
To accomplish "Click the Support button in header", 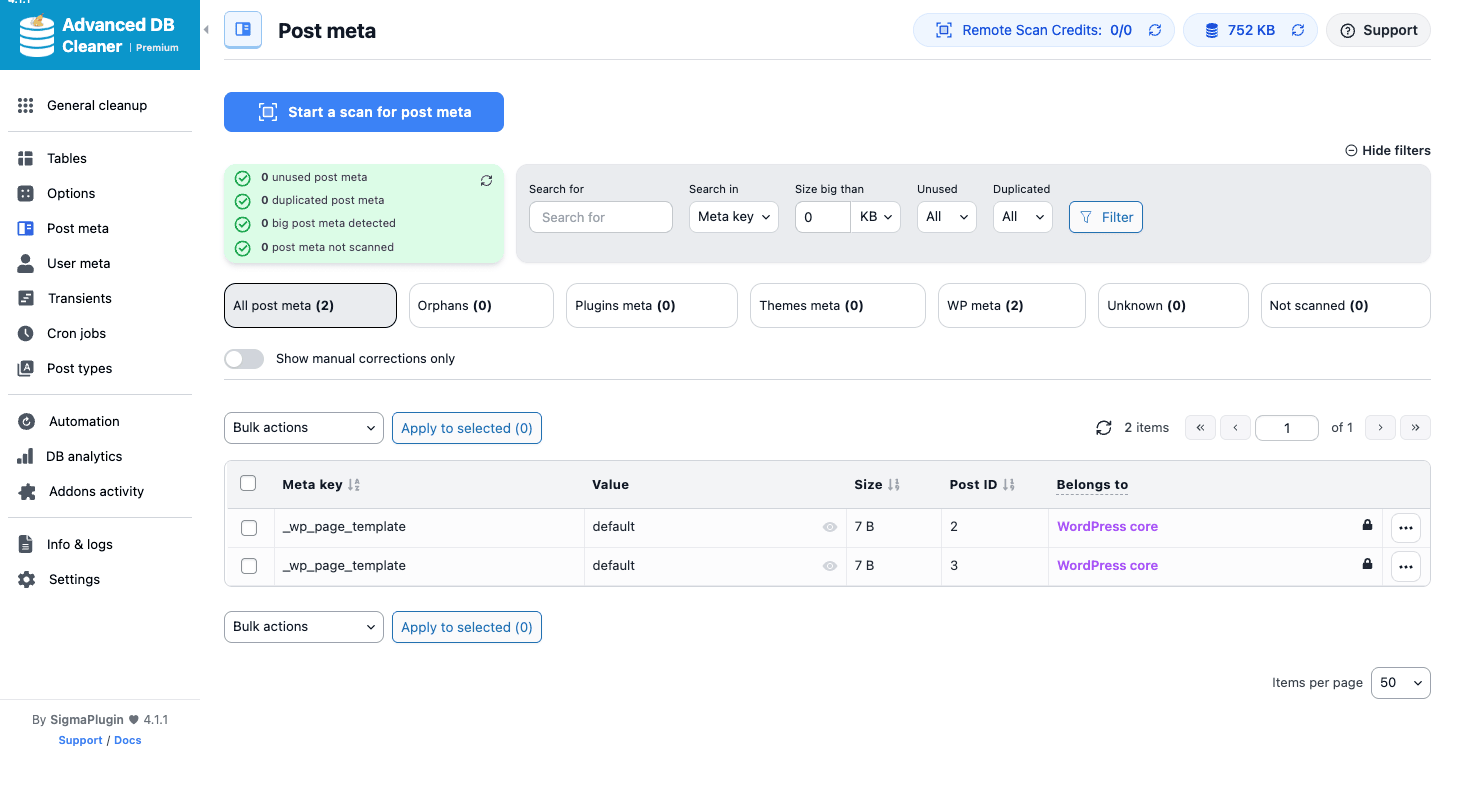I will tap(1378, 30).
